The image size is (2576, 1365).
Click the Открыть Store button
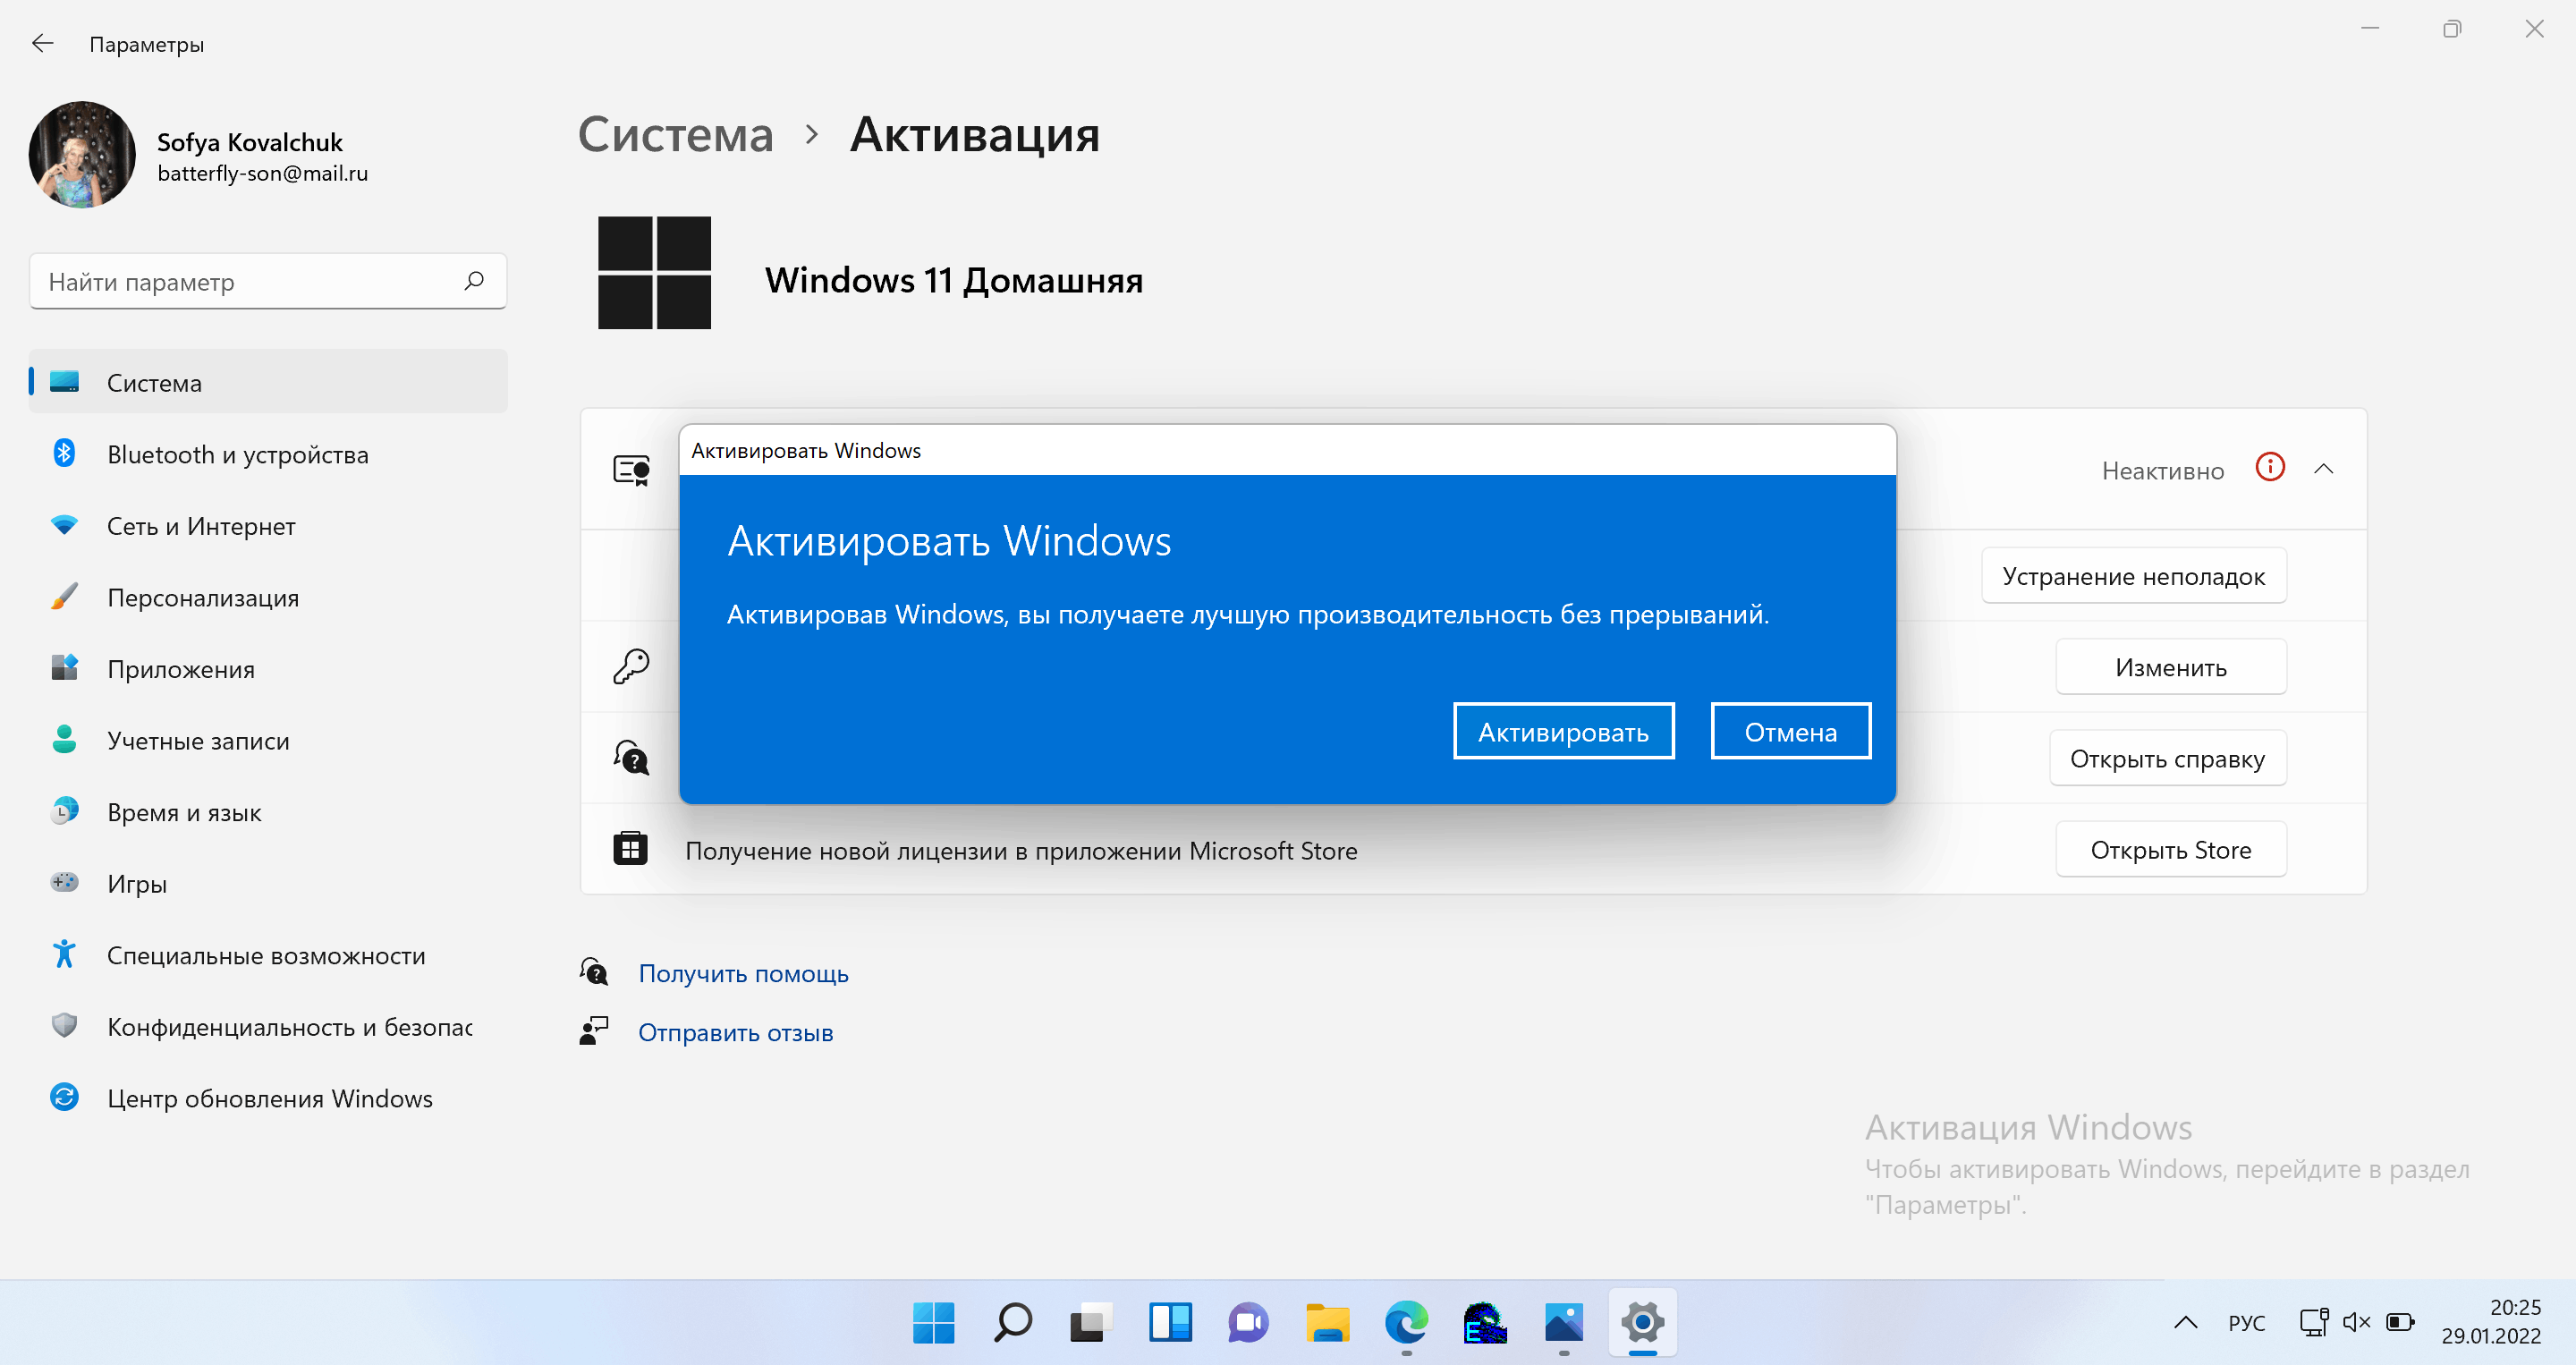click(x=2171, y=849)
